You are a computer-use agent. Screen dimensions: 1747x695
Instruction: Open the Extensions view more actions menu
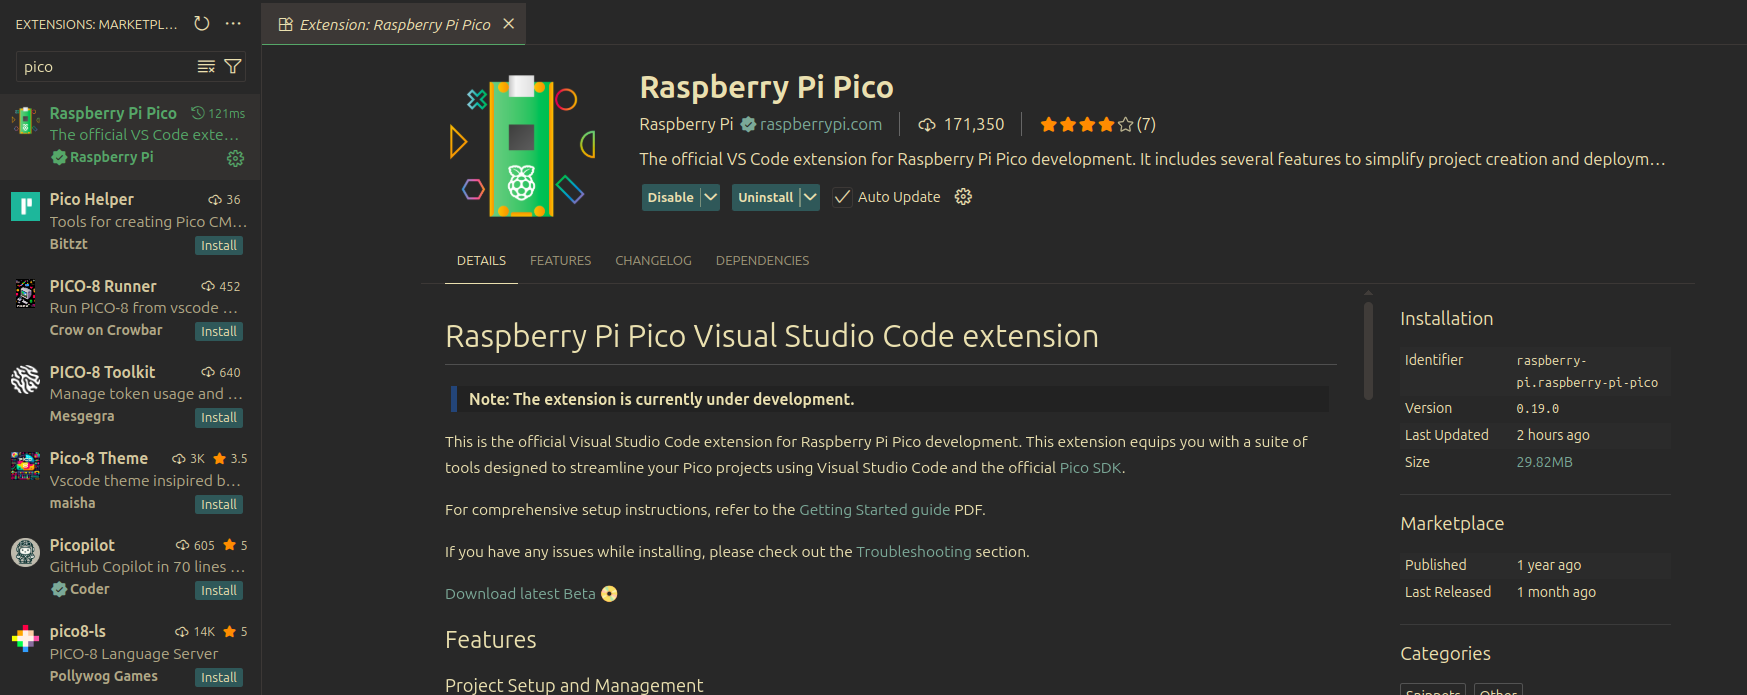233,23
